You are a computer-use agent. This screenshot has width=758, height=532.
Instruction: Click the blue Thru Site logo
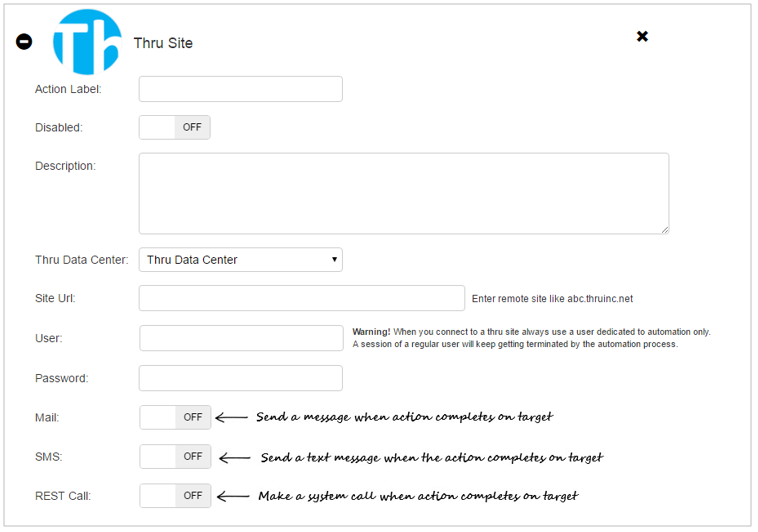pos(87,42)
